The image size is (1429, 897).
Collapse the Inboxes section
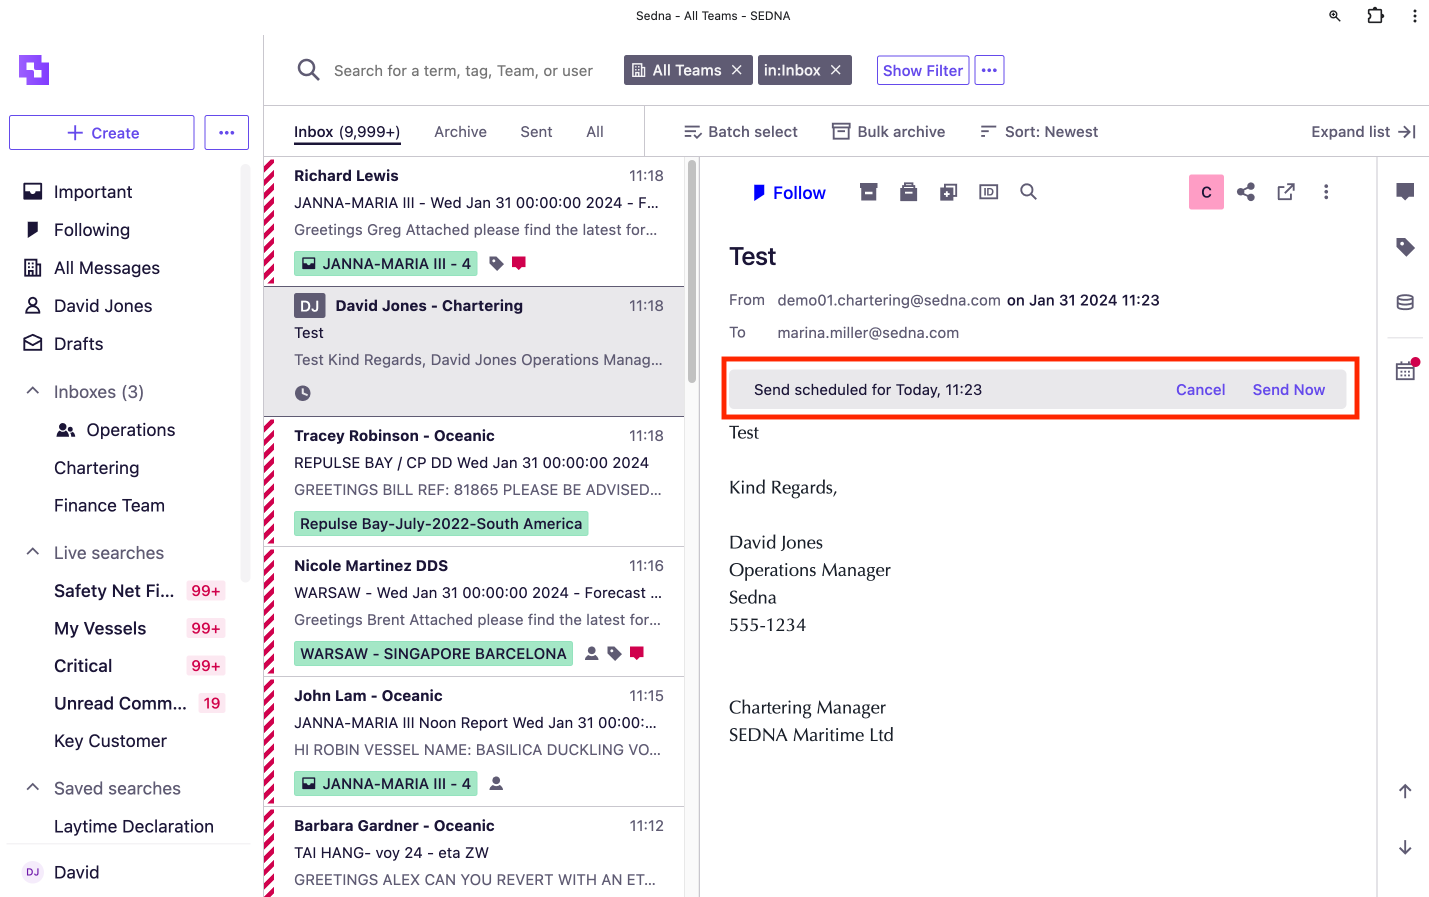(33, 391)
